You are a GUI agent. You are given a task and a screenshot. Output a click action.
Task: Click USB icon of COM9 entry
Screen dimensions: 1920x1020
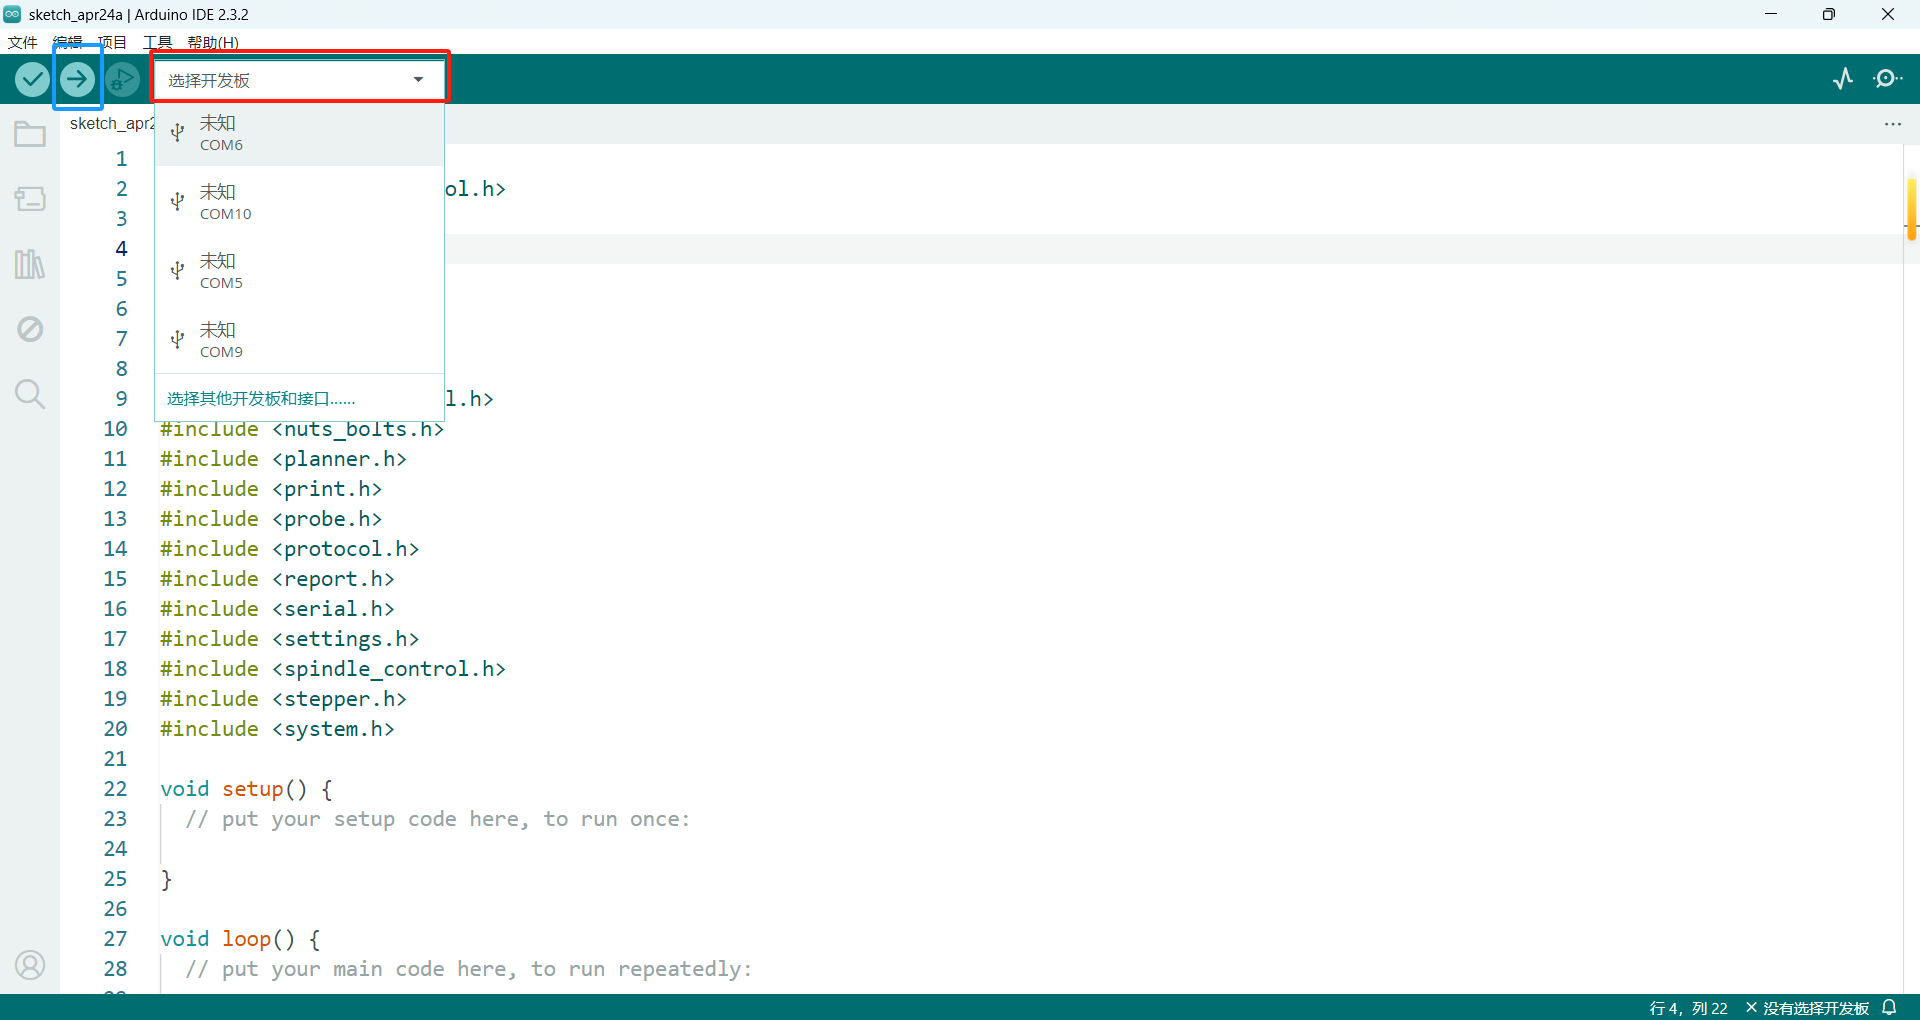click(x=177, y=340)
